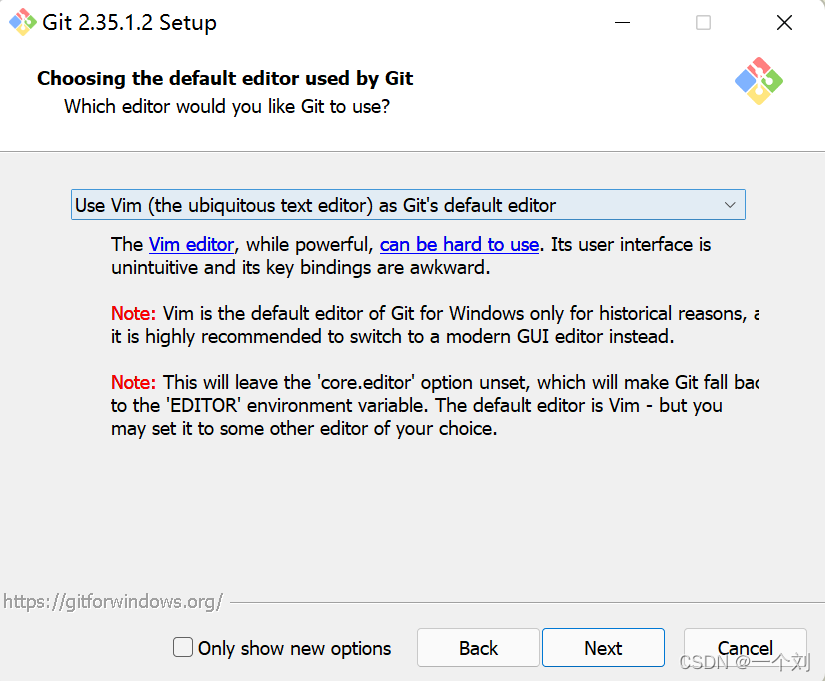Open the gitforwindows.org URL
Screen dimensions: 825x681
113,602
